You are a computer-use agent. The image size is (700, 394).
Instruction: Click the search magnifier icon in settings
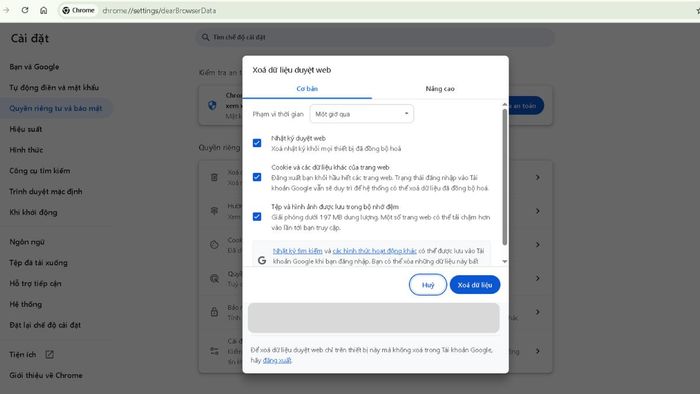click(205, 37)
